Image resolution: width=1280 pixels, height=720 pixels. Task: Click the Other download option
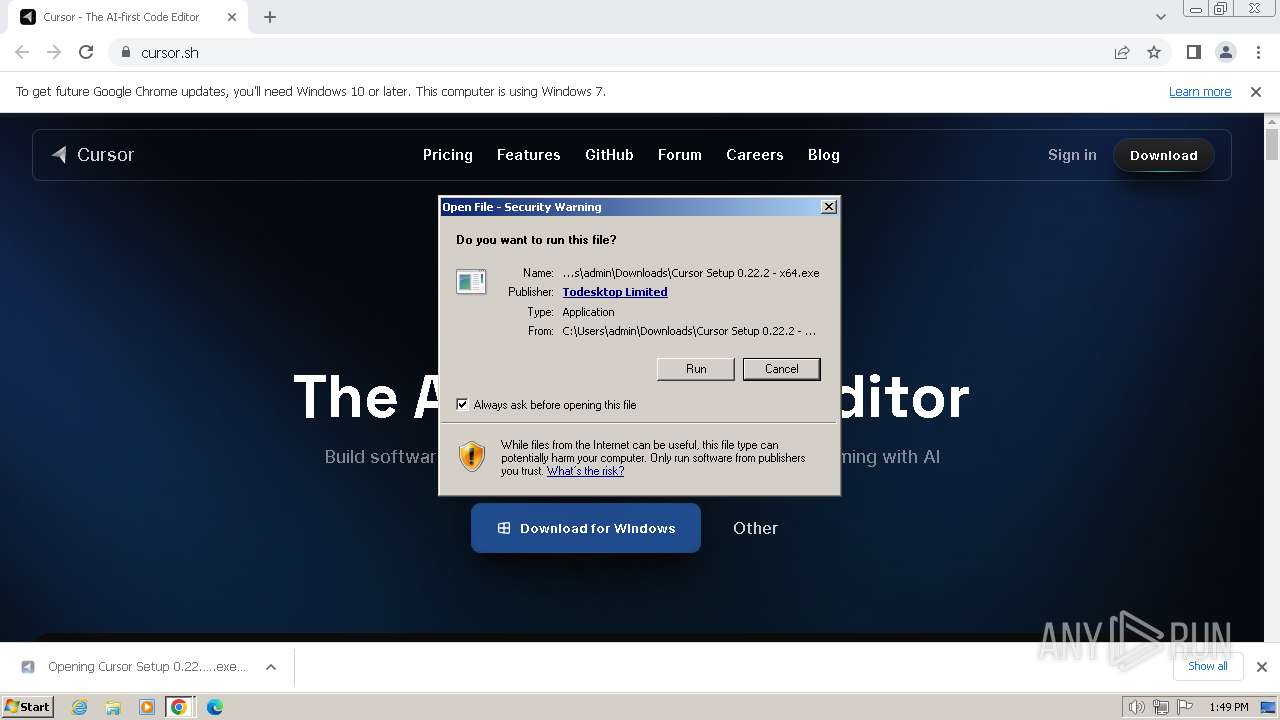pos(755,528)
